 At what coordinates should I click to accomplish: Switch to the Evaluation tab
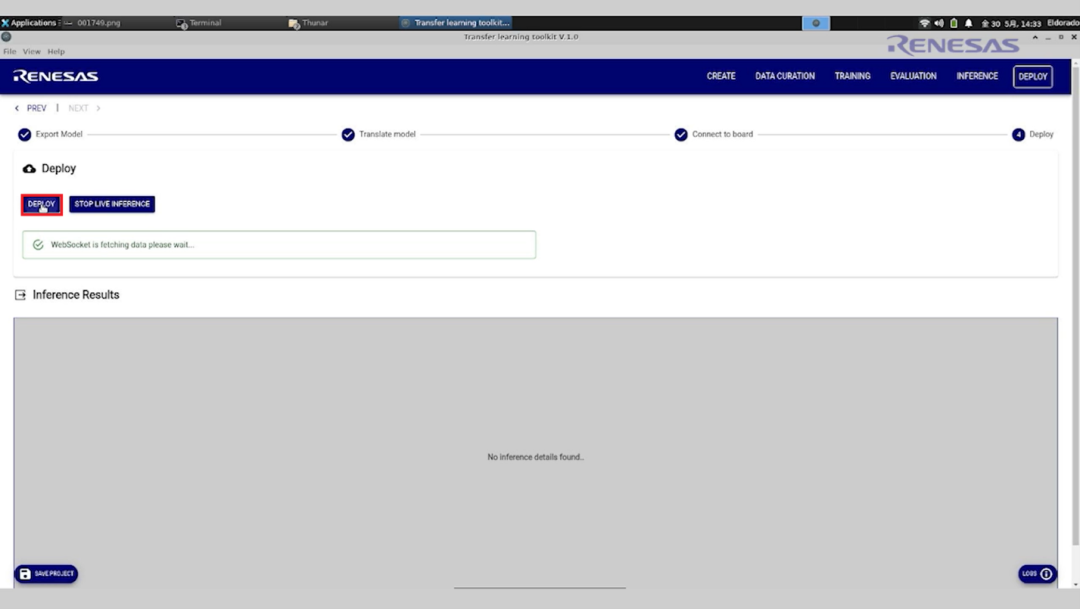tap(913, 76)
